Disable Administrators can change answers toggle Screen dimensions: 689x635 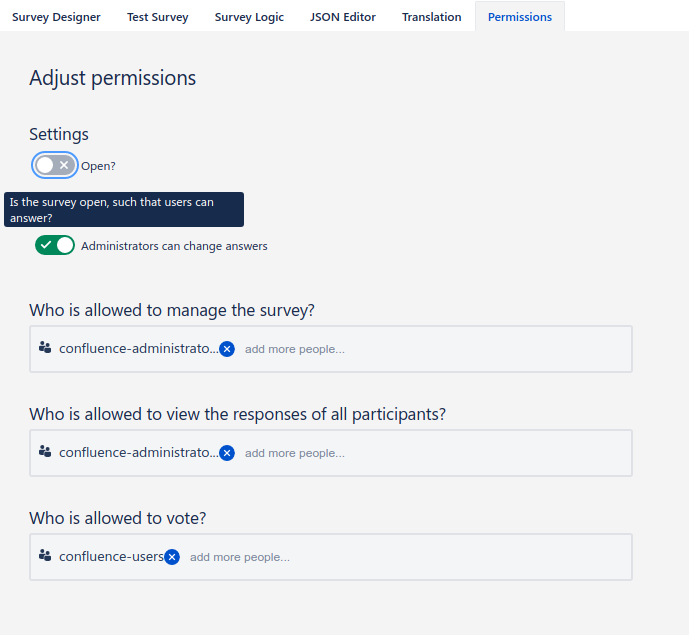(55, 245)
